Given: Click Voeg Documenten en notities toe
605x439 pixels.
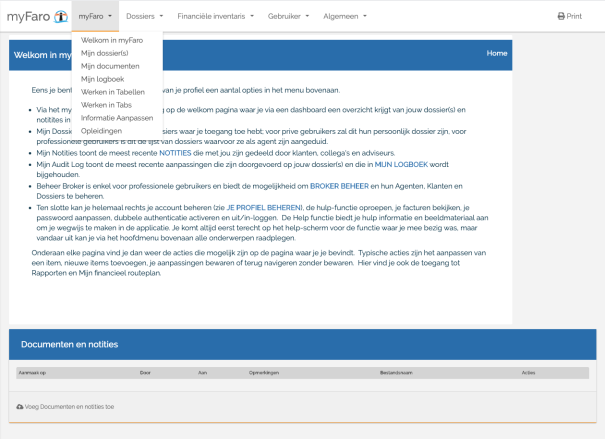Looking at the screenshot, I should click(65, 407).
